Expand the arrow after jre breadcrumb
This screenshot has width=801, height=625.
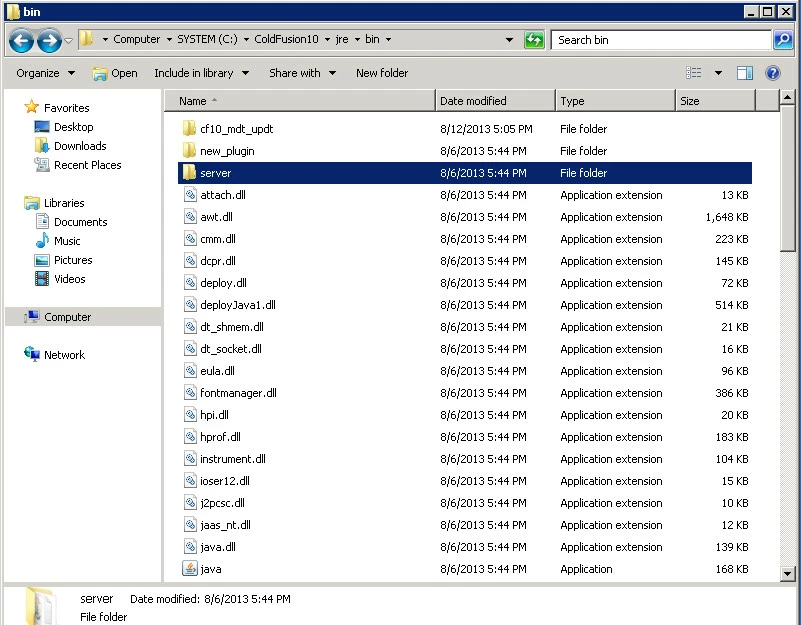(x=357, y=39)
